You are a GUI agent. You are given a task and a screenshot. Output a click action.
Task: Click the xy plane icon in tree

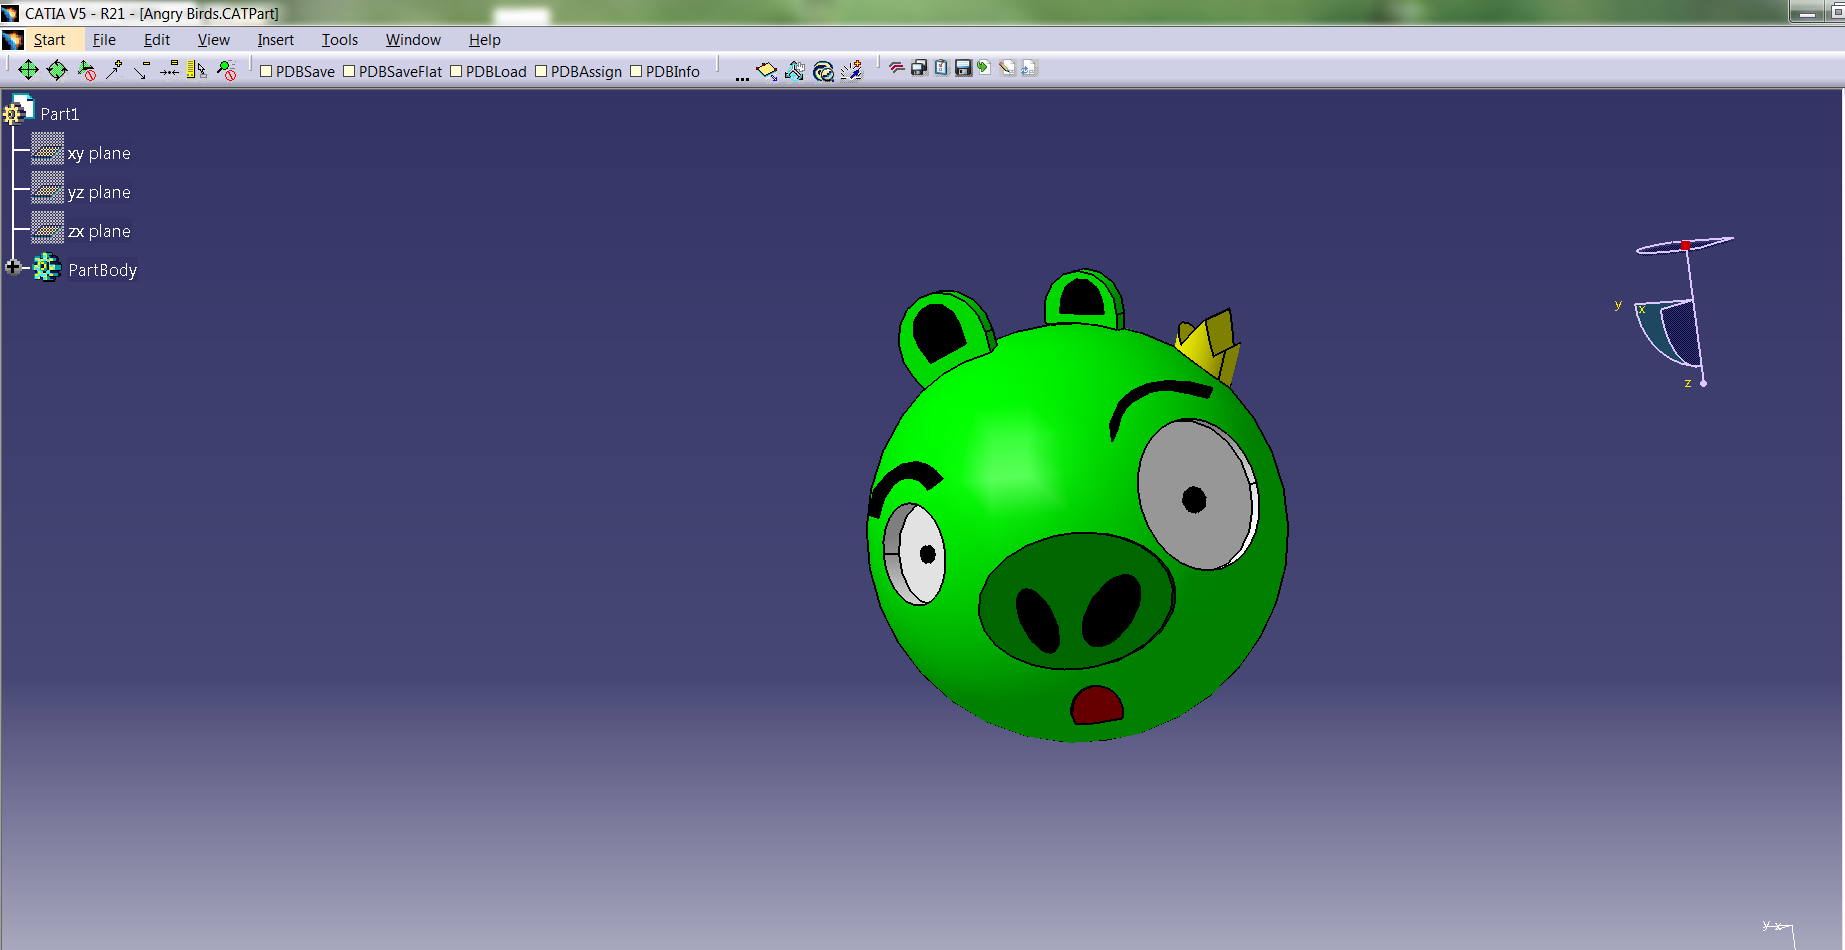[47, 149]
